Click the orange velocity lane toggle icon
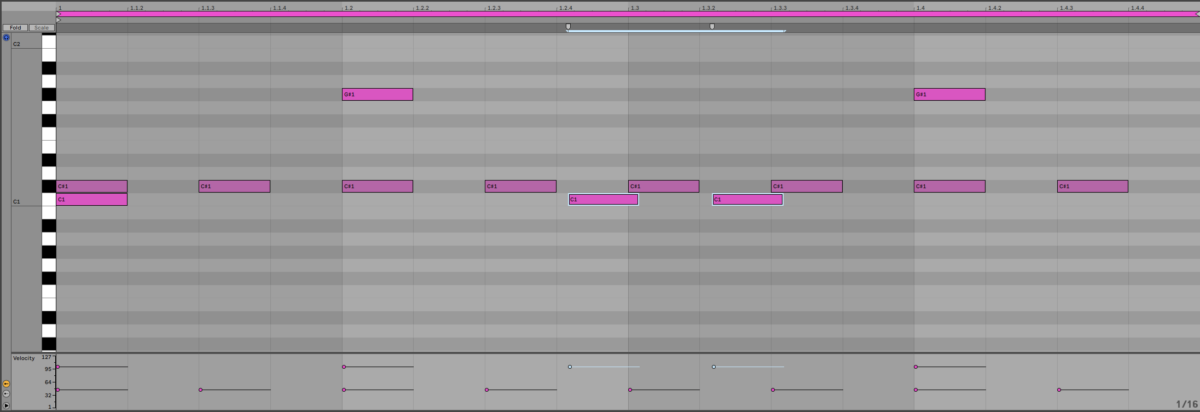 (x=6, y=384)
